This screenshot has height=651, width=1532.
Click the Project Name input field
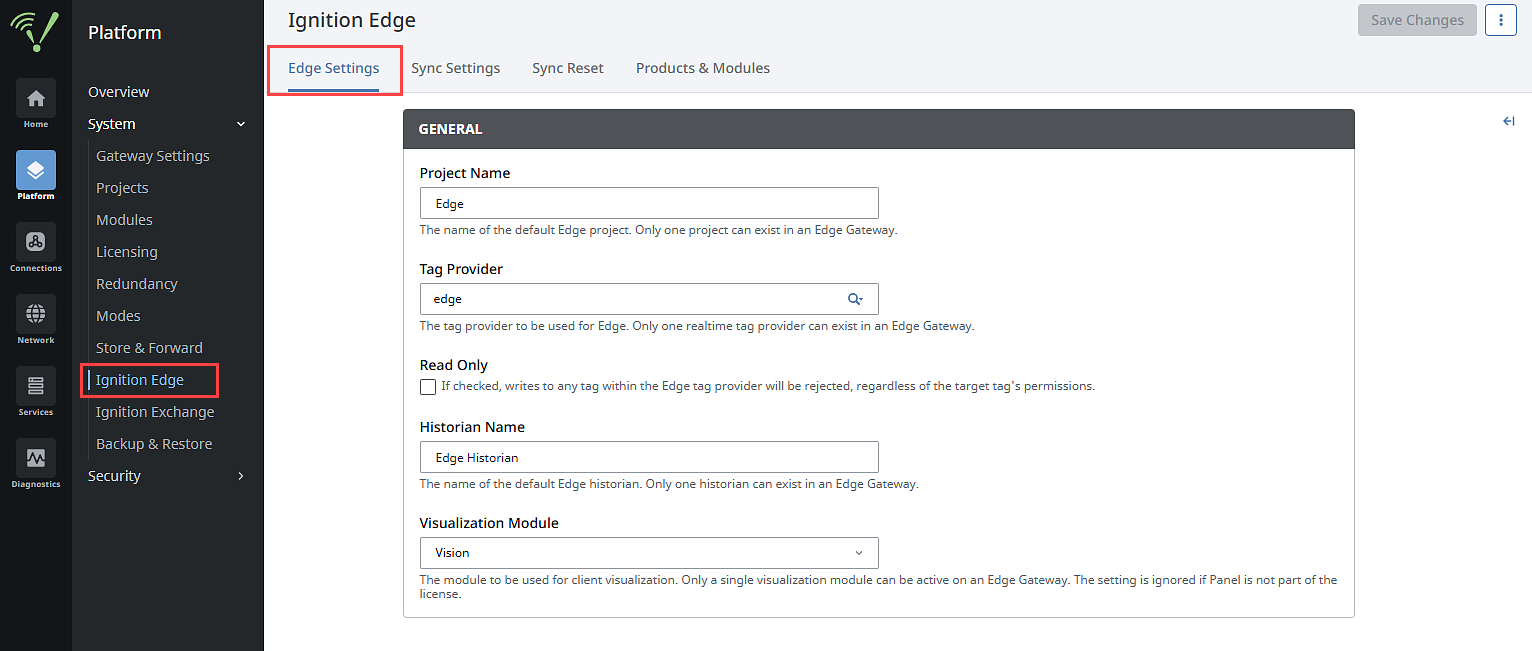pyautogui.click(x=649, y=203)
